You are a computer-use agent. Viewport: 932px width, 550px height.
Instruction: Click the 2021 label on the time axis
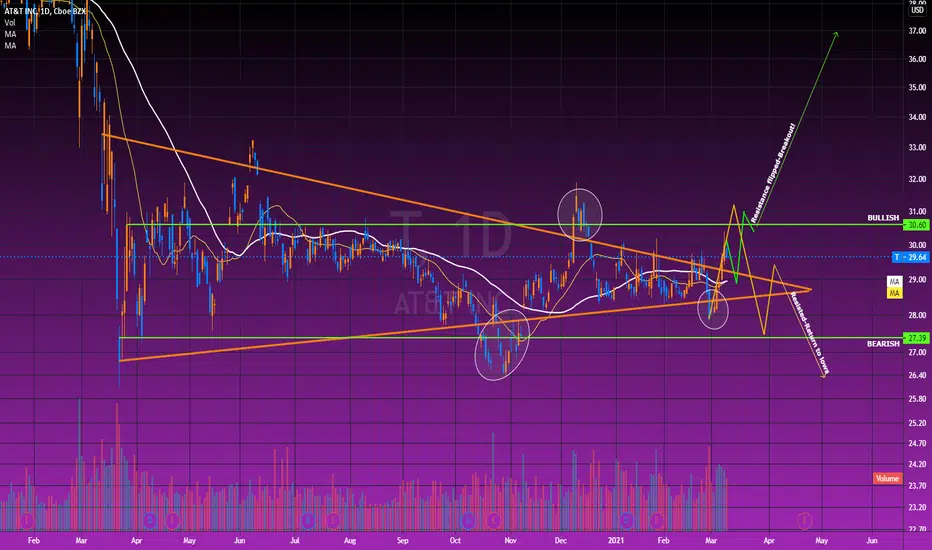pyautogui.click(x=616, y=540)
